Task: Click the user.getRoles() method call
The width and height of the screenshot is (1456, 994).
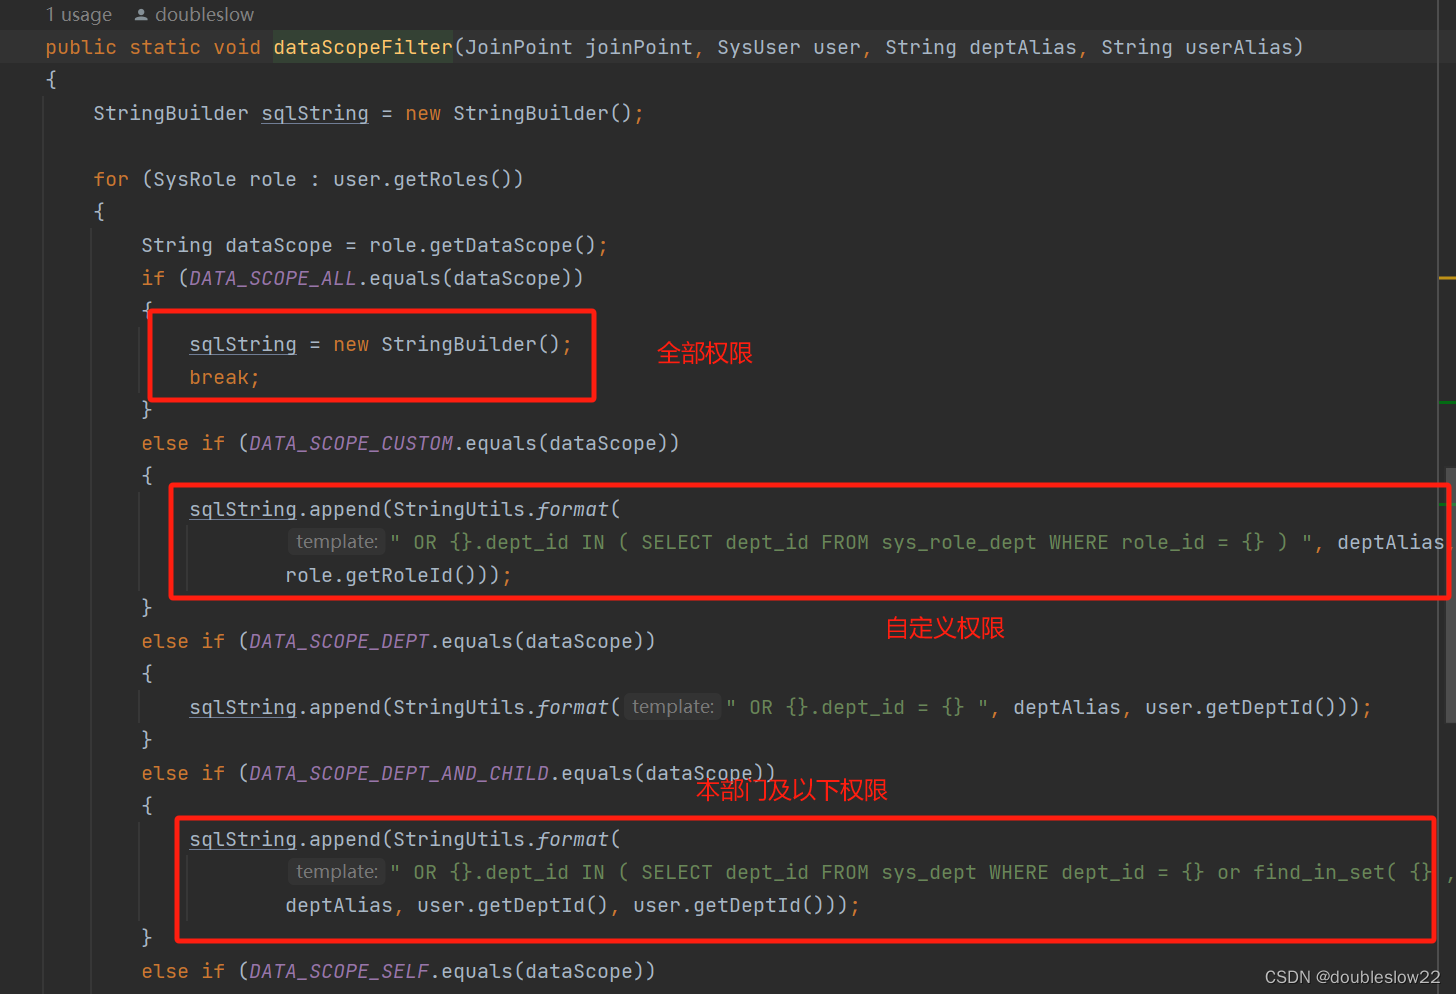Action: tap(428, 178)
